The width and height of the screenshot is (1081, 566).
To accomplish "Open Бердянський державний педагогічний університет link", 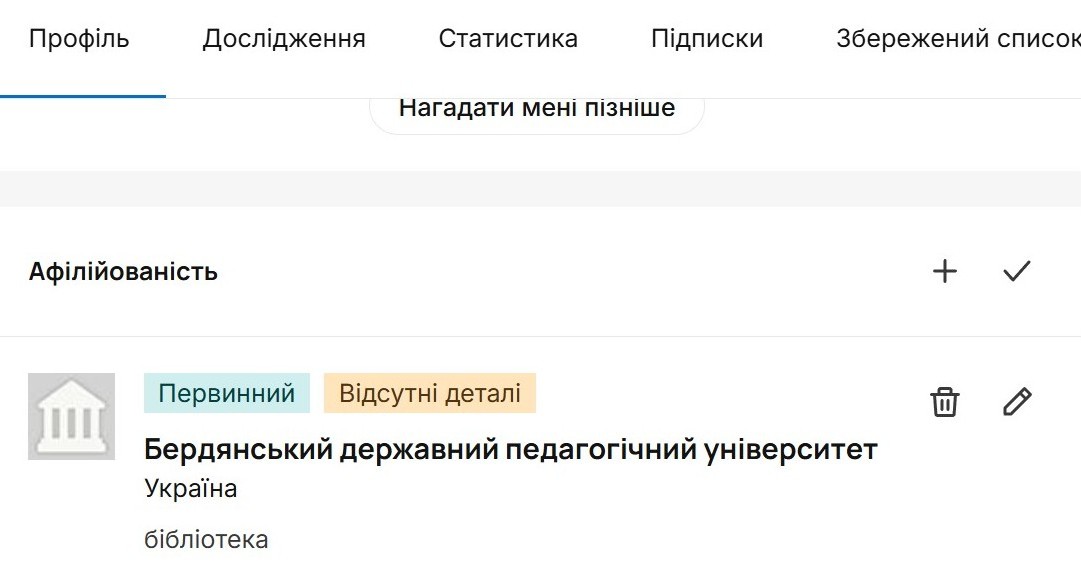I will [x=510, y=450].
